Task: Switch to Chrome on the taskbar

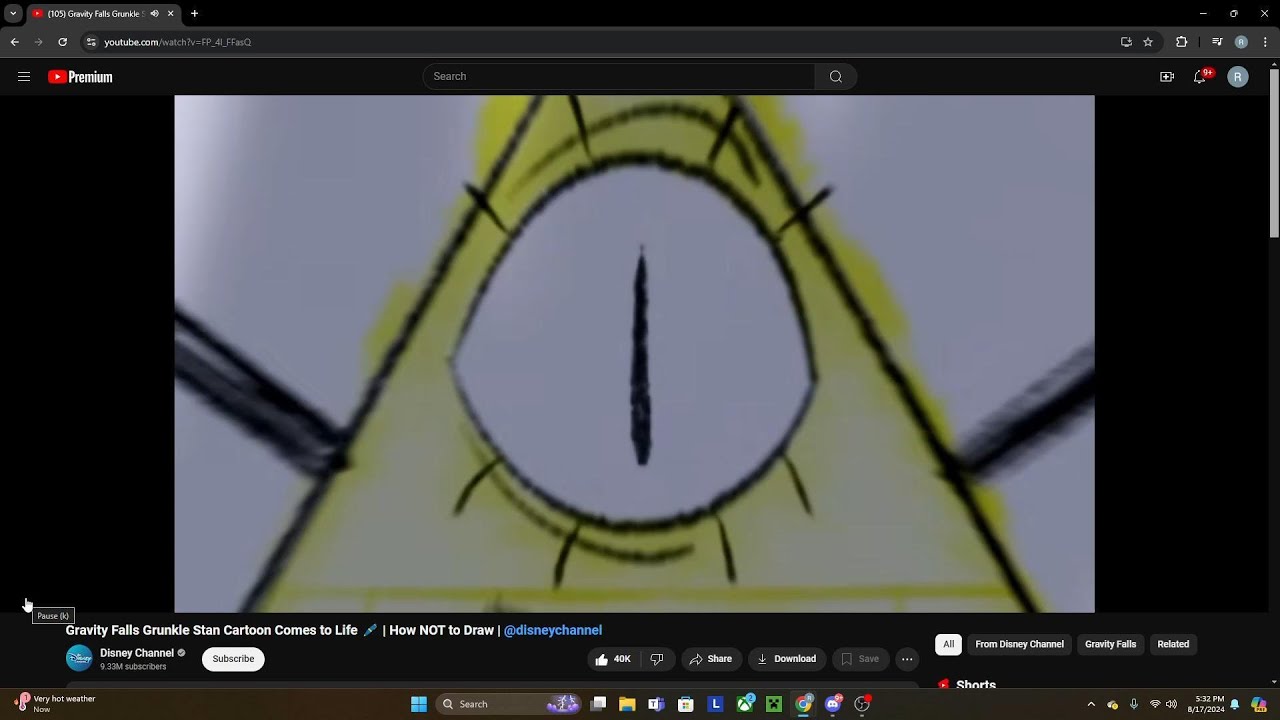Action: pyautogui.click(x=804, y=704)
